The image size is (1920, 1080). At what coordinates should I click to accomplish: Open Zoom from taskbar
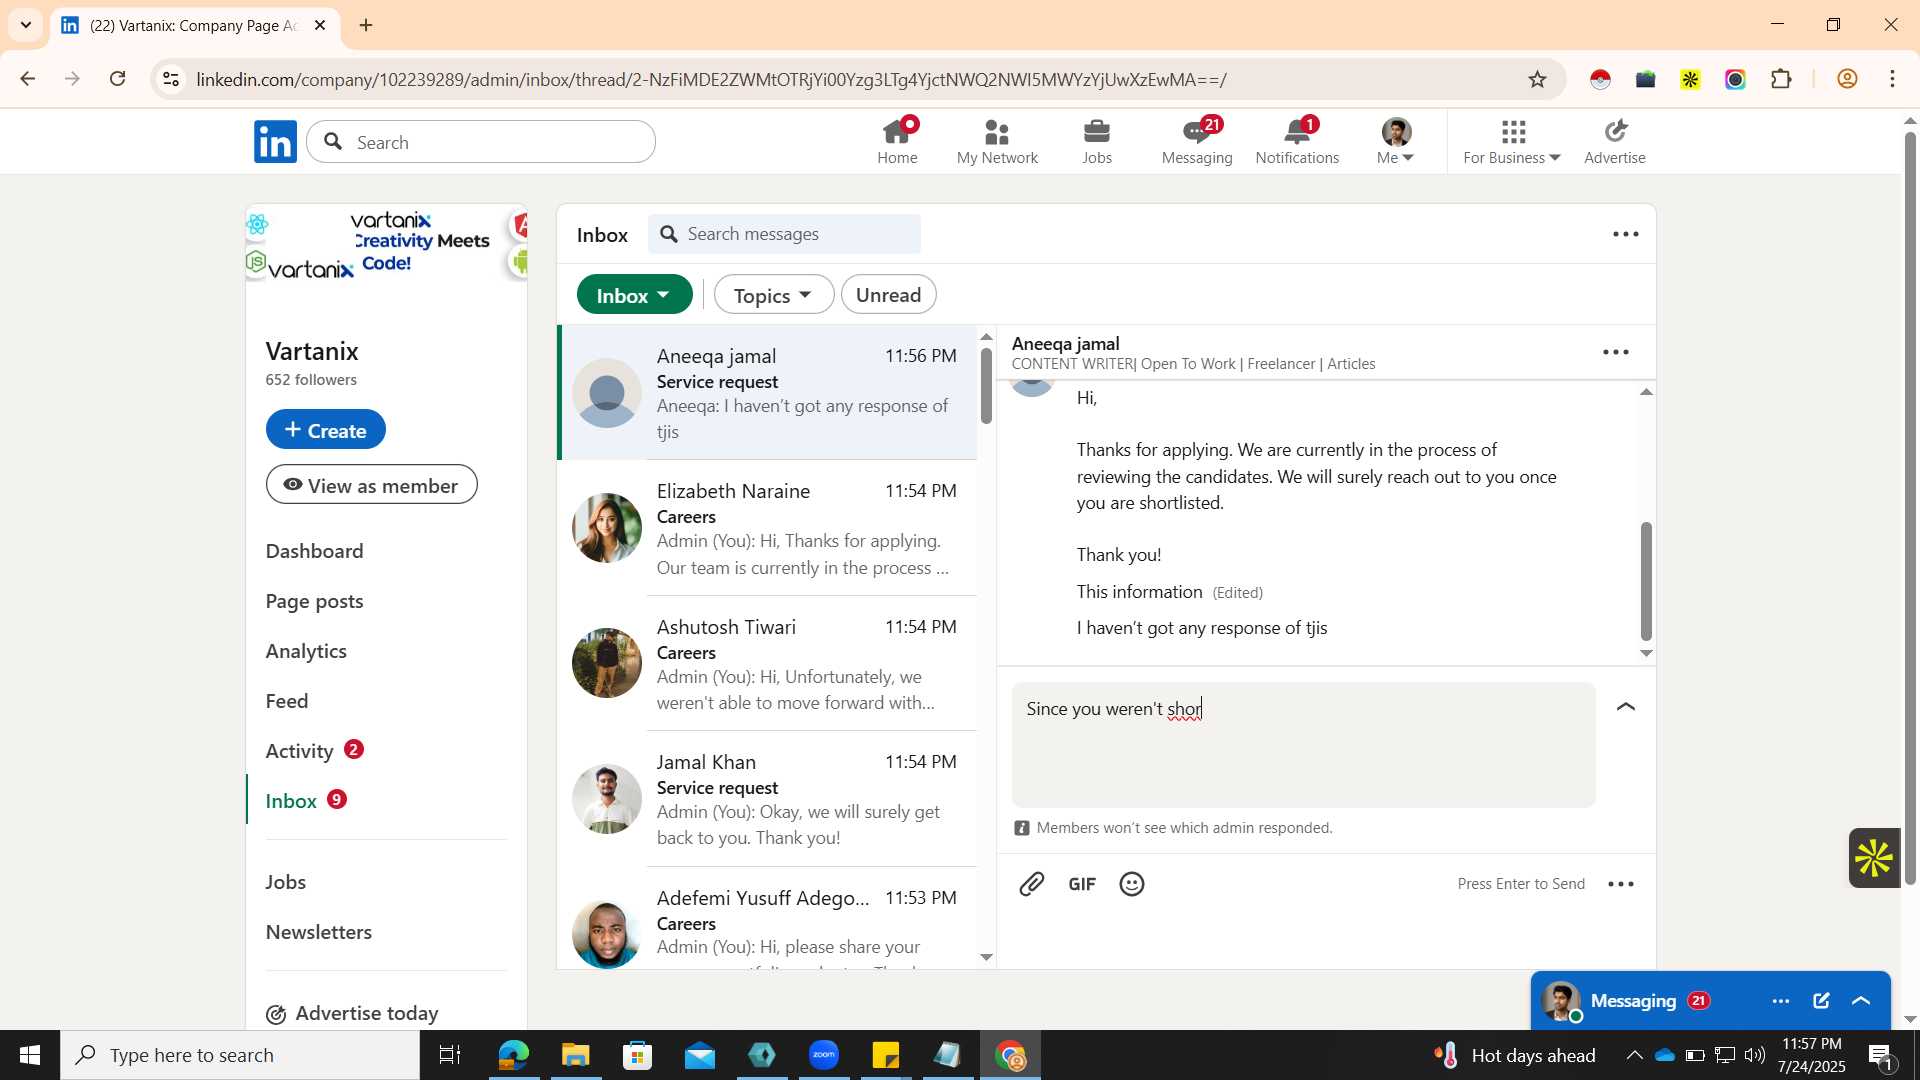point(824,1055)
